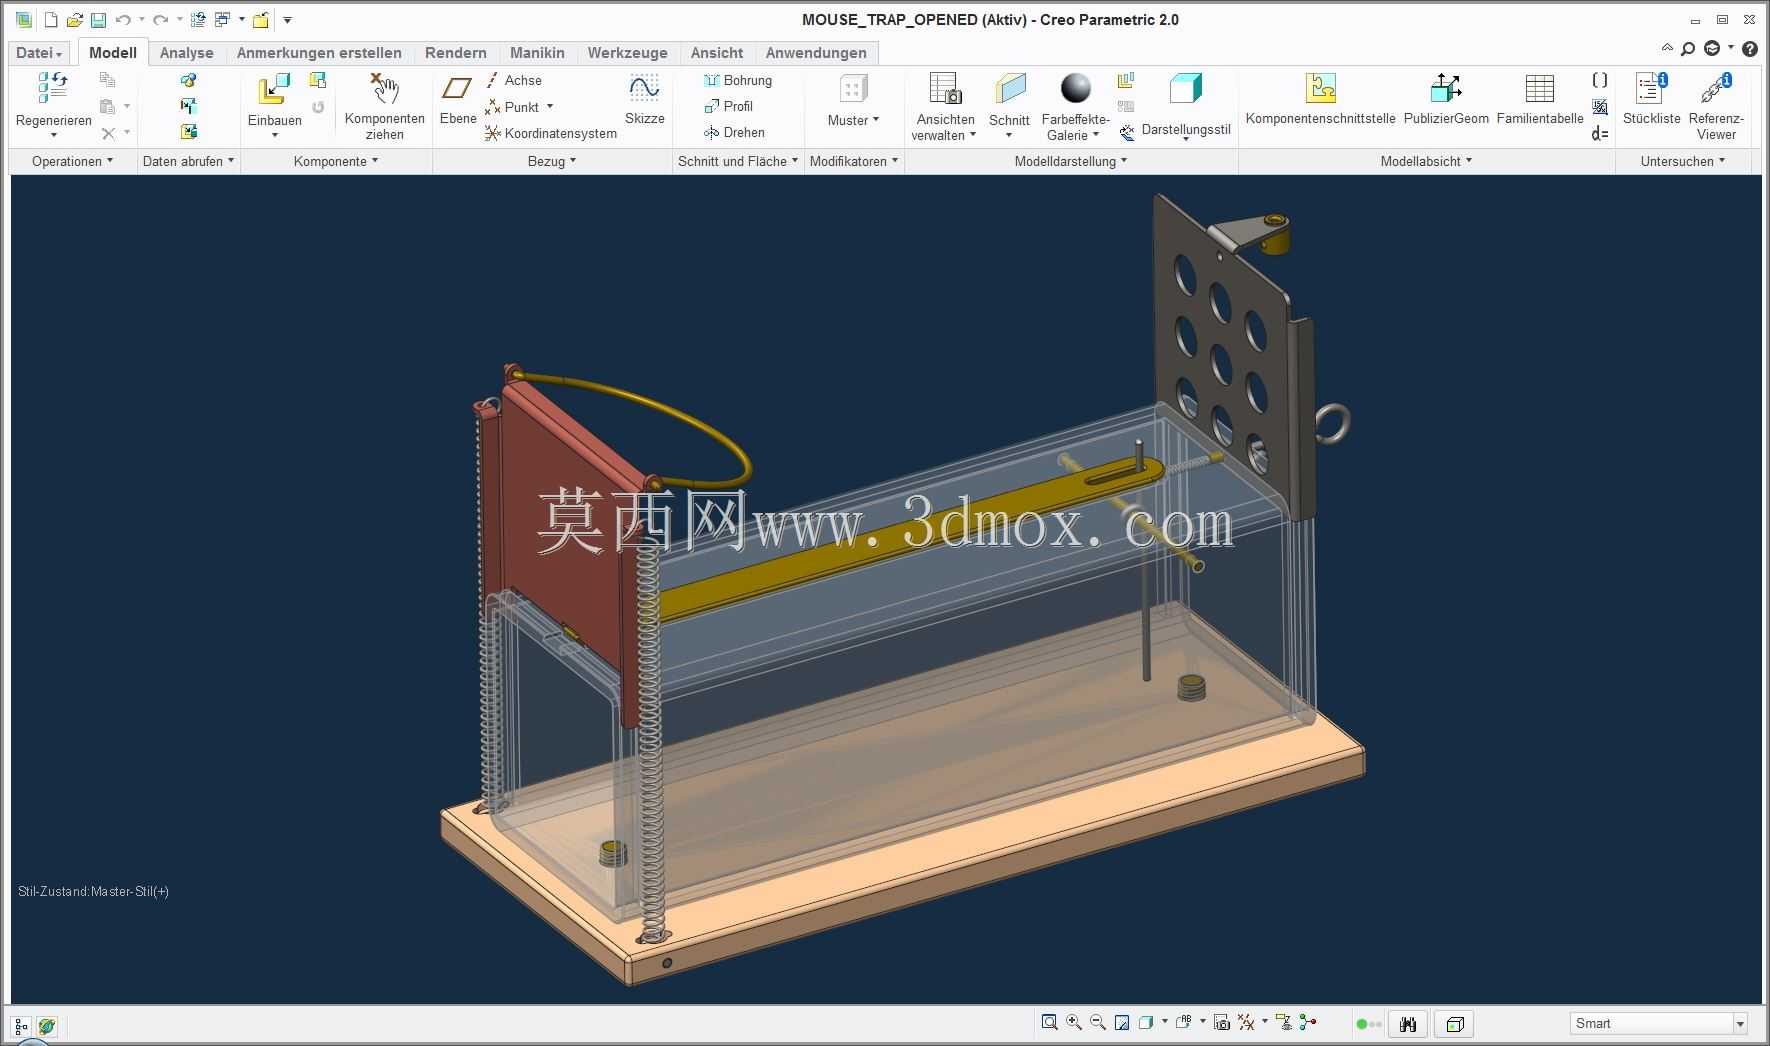Viewport: 1770px width, 1046px height.
Task: Switch to the Rendern tab
Action: click(456, 53)
